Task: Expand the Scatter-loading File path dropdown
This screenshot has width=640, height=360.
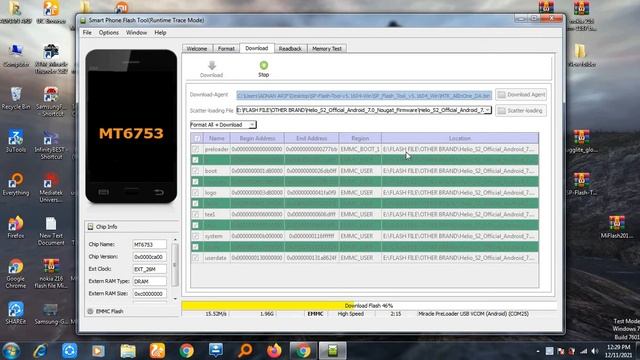Action: coord(487,110)
